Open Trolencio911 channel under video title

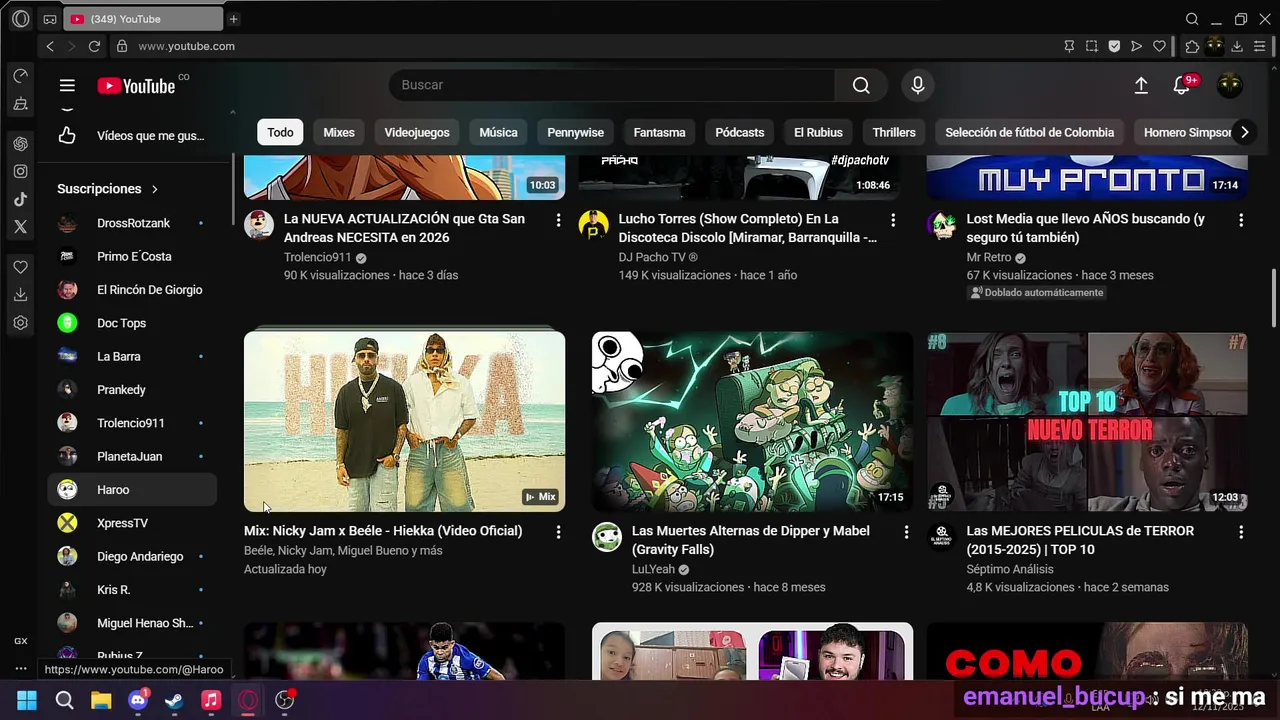317,257
